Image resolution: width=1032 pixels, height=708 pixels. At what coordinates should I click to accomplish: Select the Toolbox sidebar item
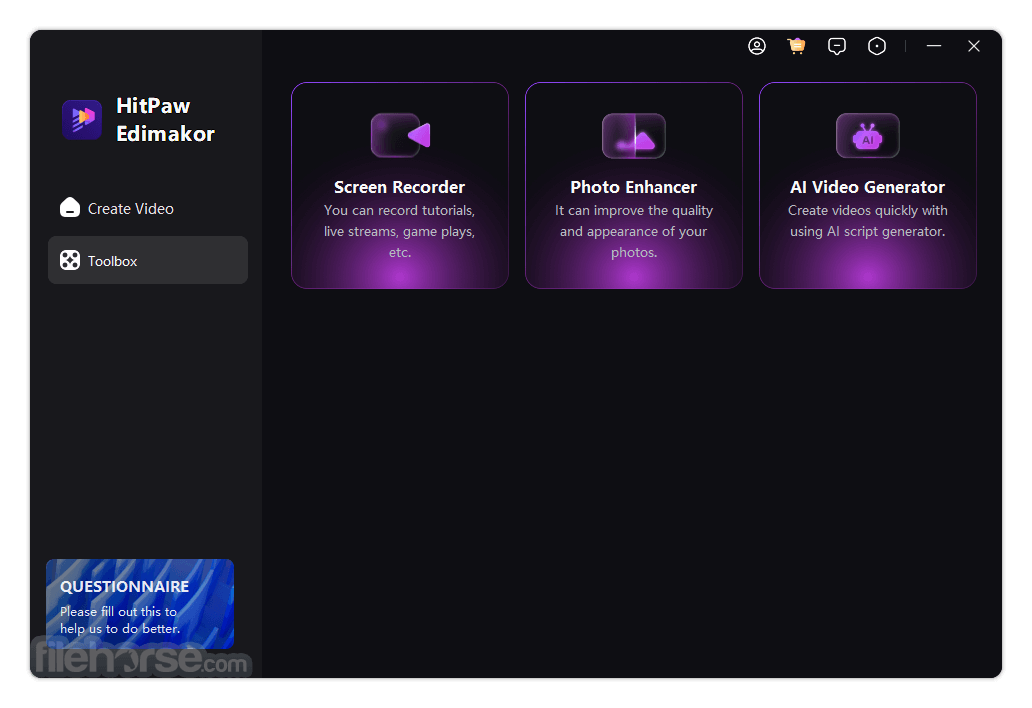click(x=148, y=261)
